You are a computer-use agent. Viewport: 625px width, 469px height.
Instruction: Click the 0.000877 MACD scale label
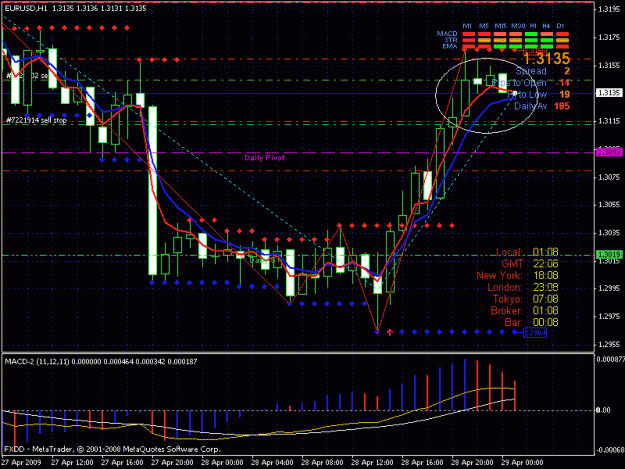pos(610,359)
